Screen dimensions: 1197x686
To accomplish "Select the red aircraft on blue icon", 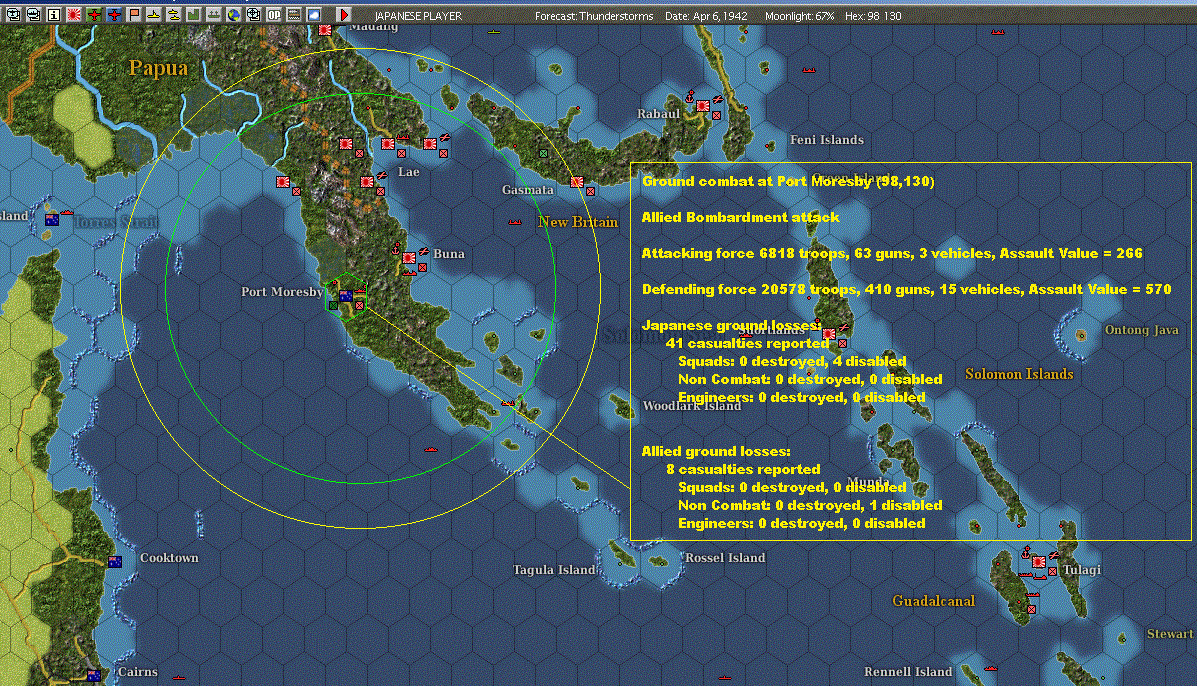I will pos(114,14).
